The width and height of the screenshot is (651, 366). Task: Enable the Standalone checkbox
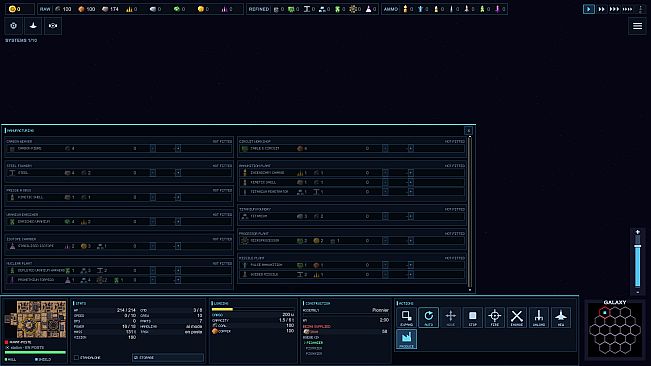pyautogui.click(x=76, y=357)
